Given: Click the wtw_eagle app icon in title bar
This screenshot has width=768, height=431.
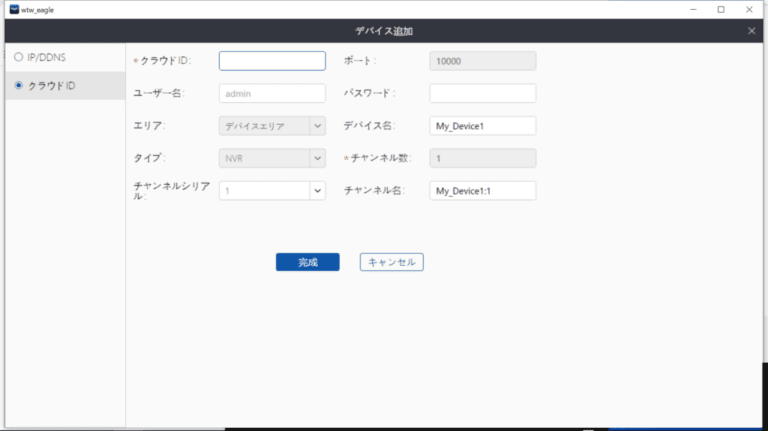Looking at the screenshot, I should click(x=13, y=9).
